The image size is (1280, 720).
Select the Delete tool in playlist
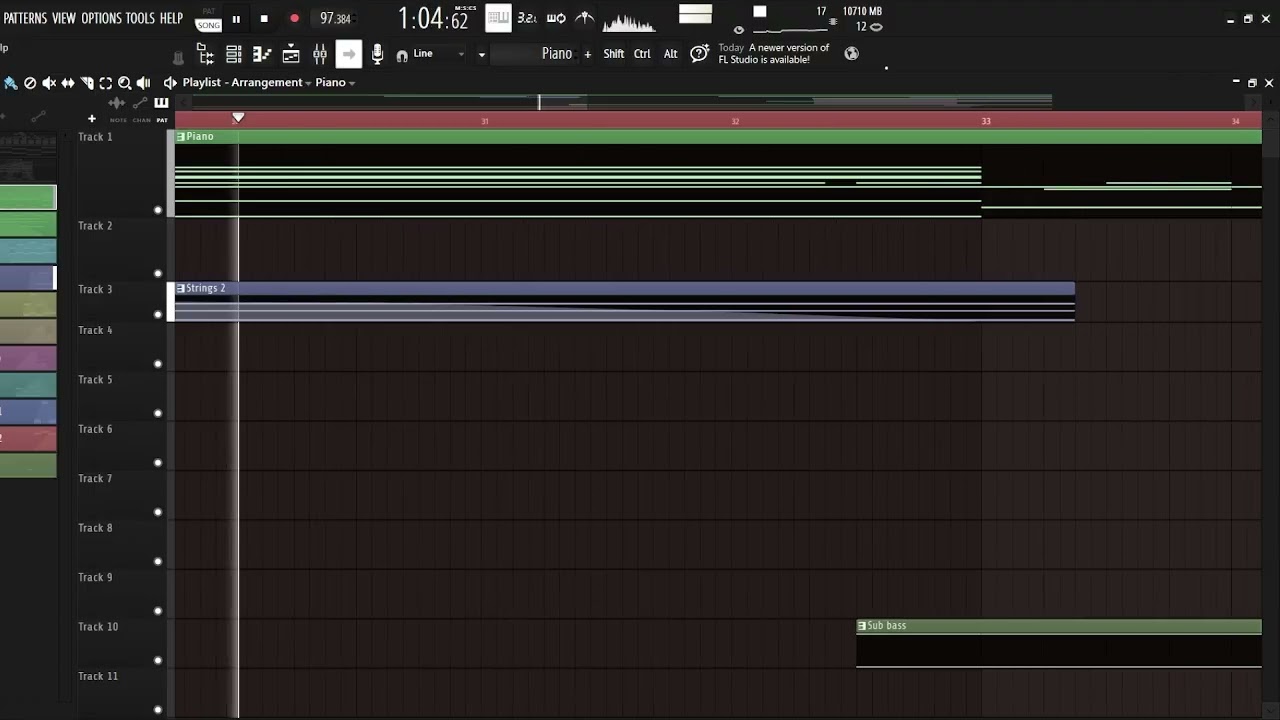(x=30, y=83)
